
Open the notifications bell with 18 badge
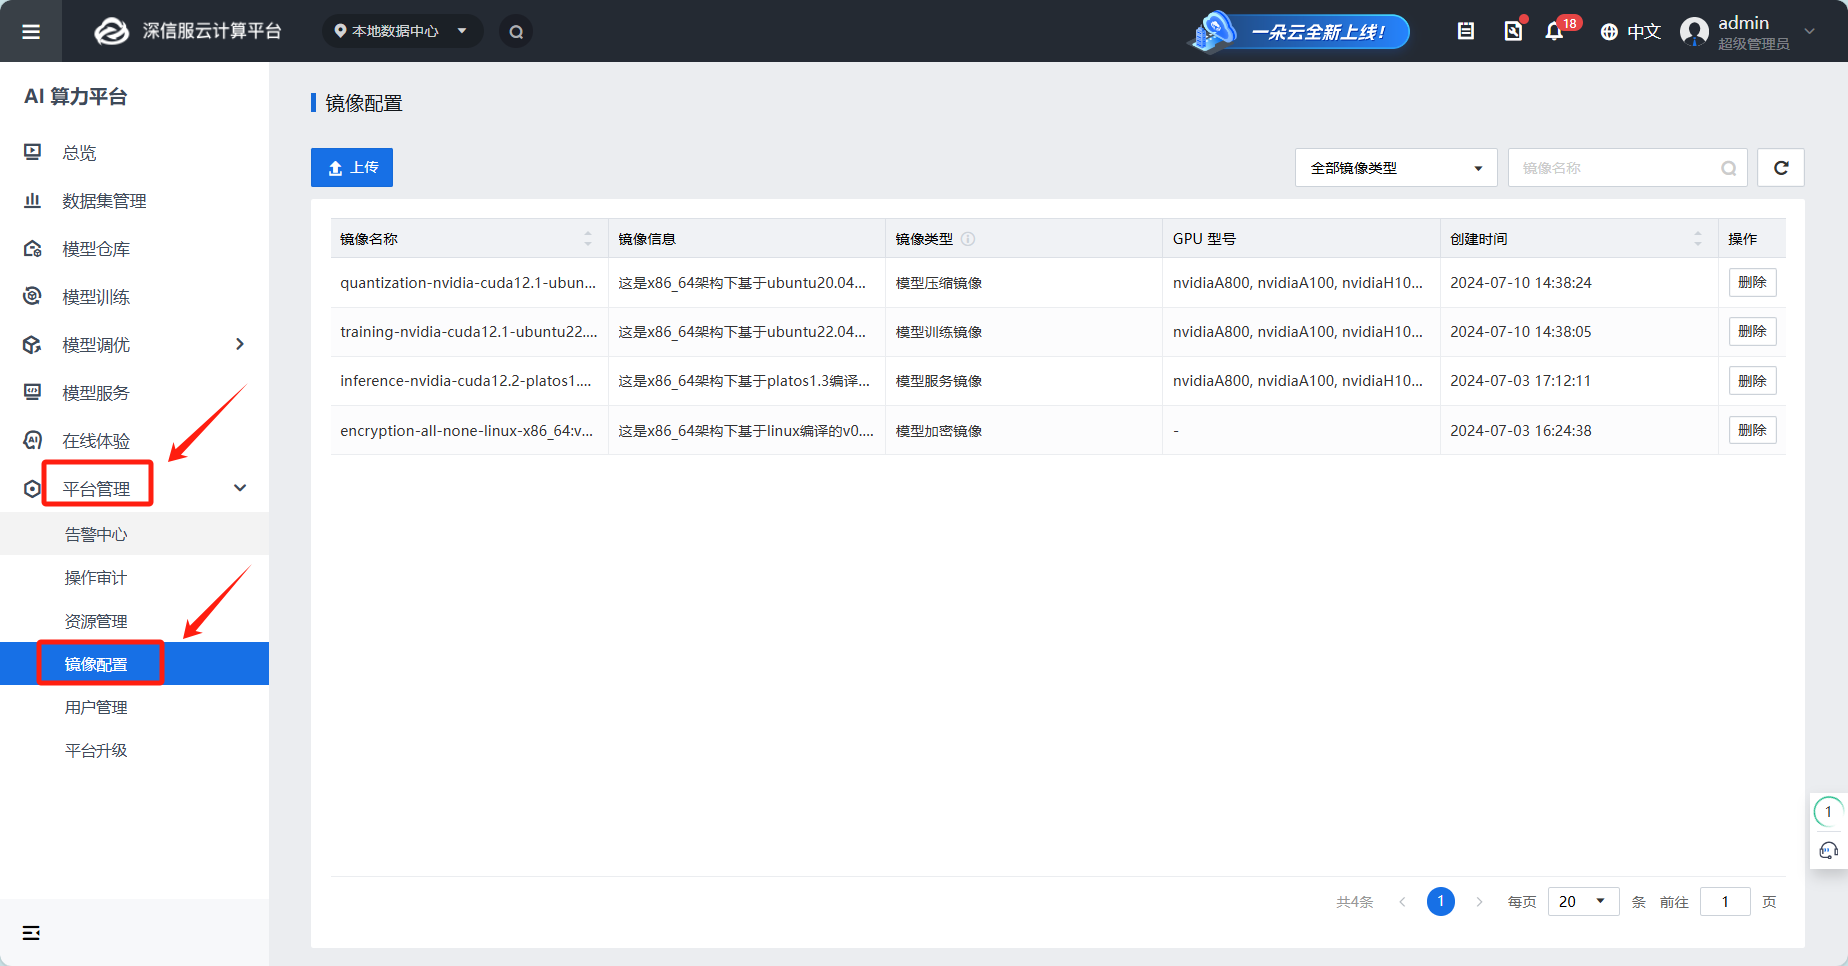point(1554,31)
